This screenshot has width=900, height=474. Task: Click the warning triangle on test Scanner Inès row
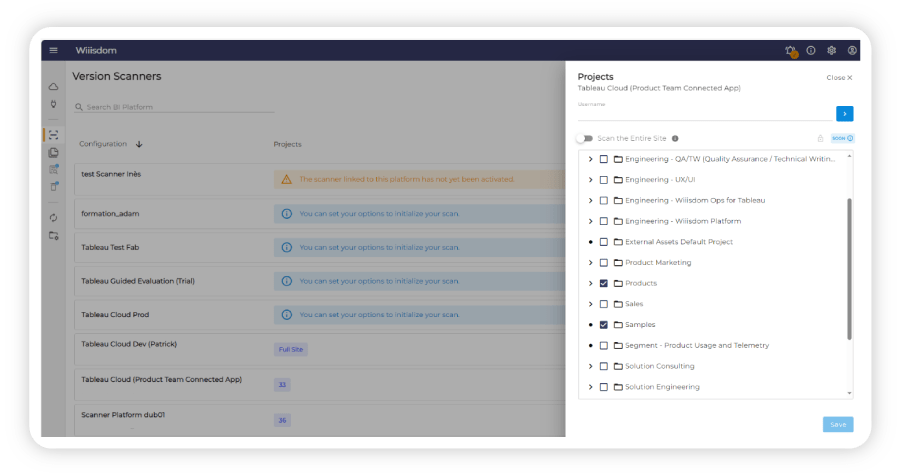click(x=286, y=180)
